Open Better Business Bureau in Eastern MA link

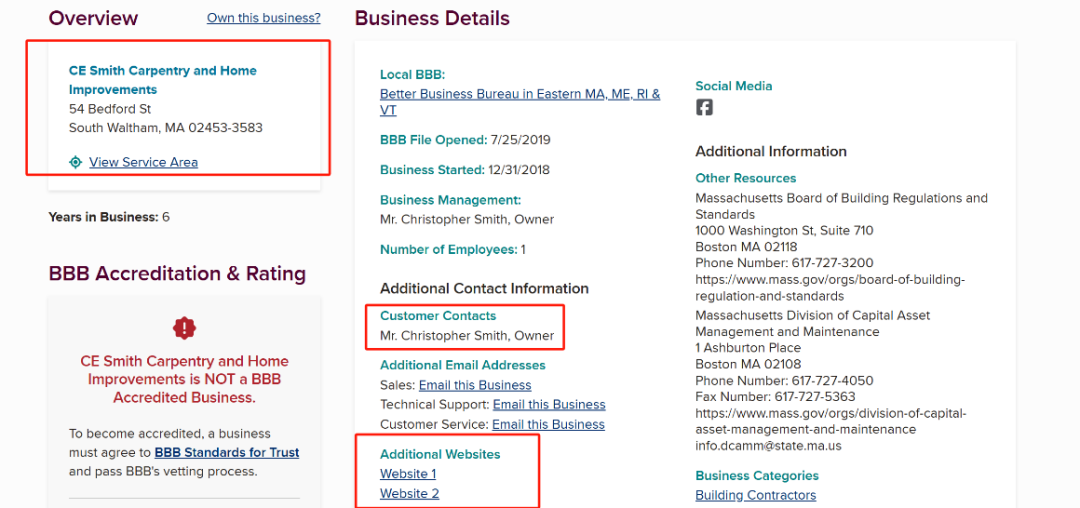click(520, 102)
